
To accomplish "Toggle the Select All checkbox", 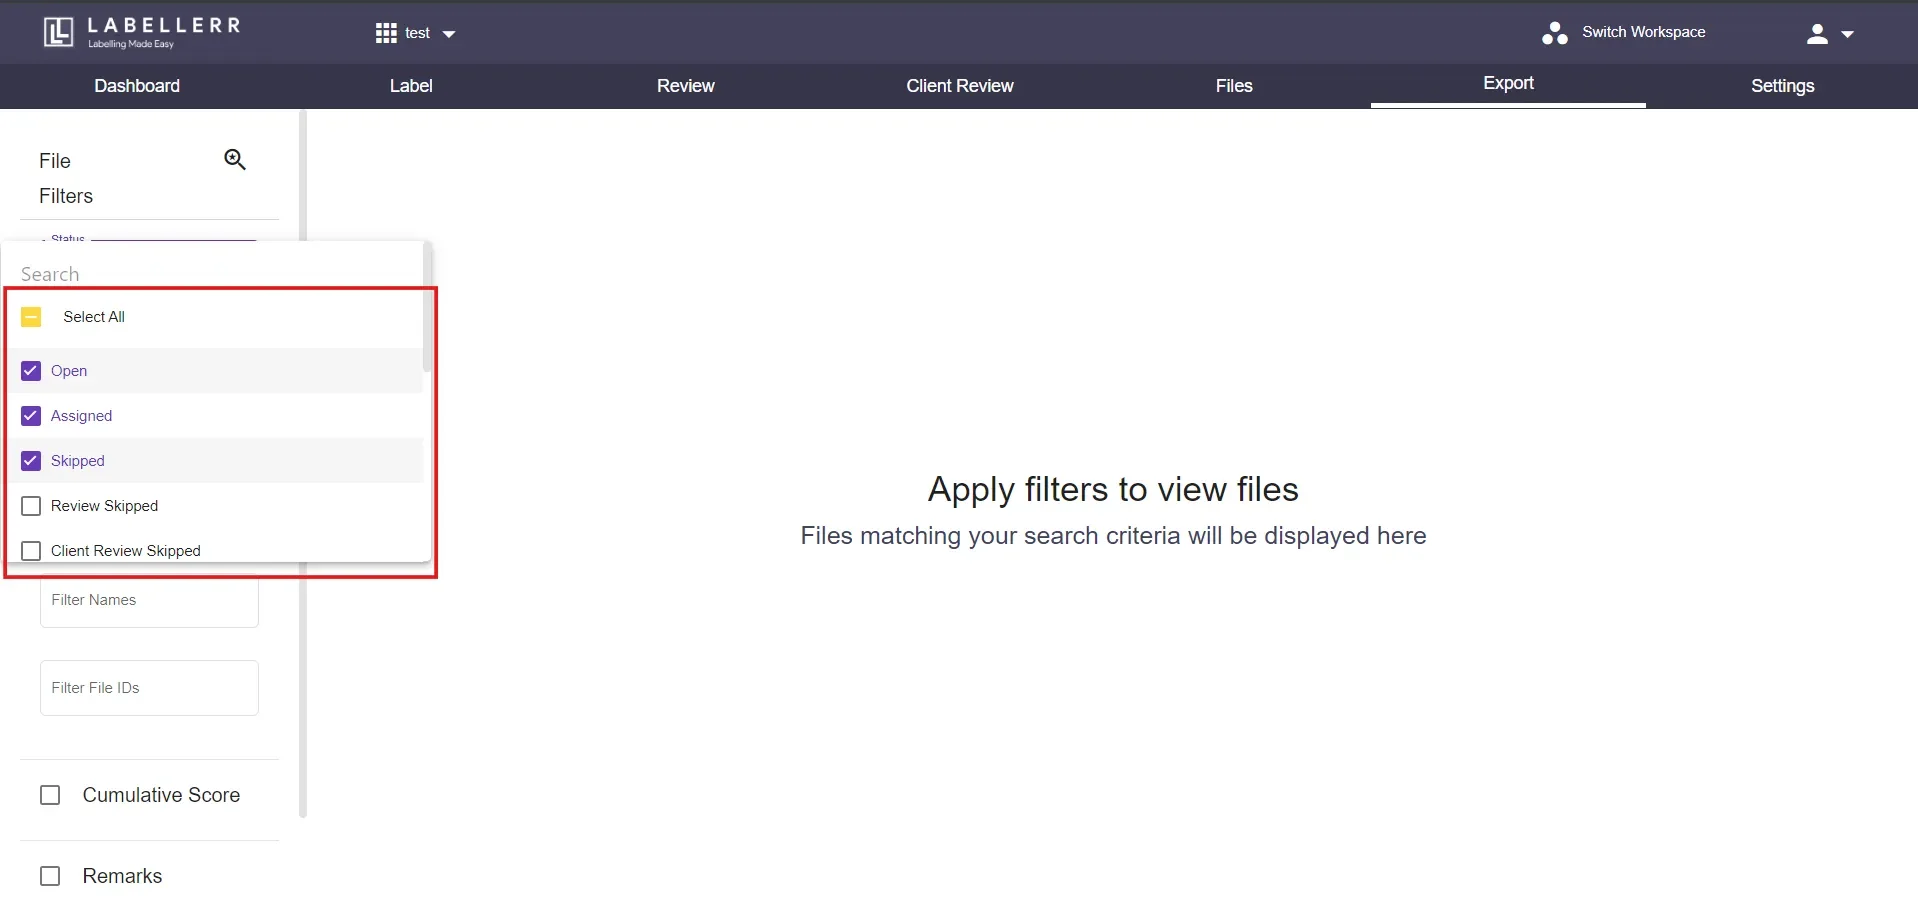I will click(31, 317).
